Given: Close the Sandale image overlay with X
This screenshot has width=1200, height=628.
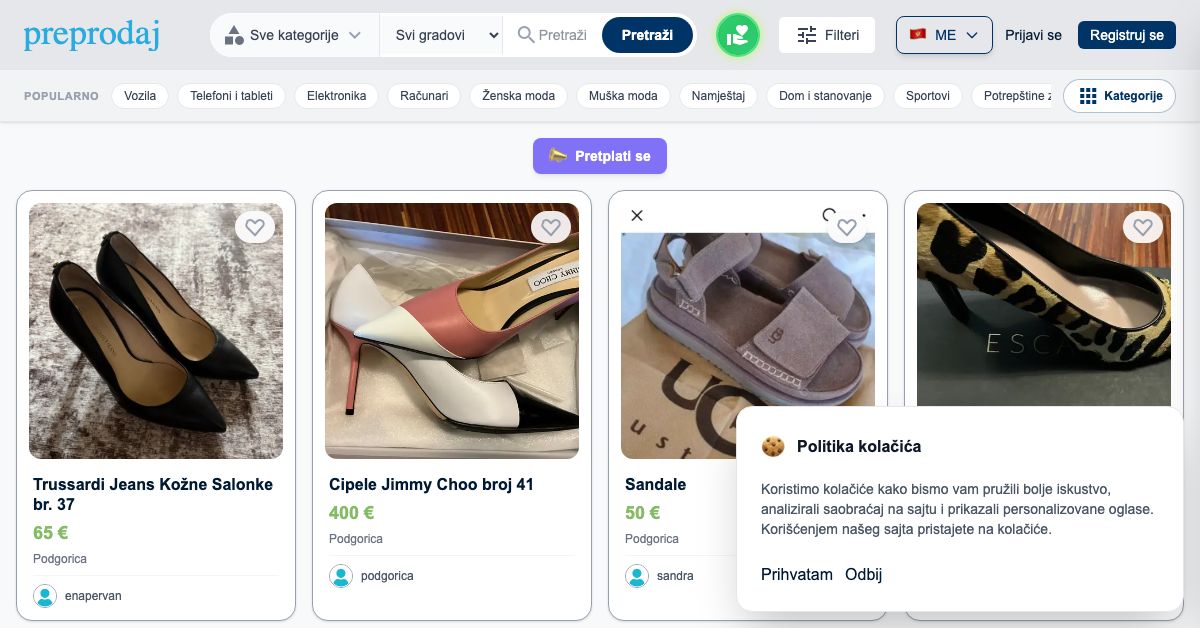Looking at the screenshot, I should pos(637,215).
